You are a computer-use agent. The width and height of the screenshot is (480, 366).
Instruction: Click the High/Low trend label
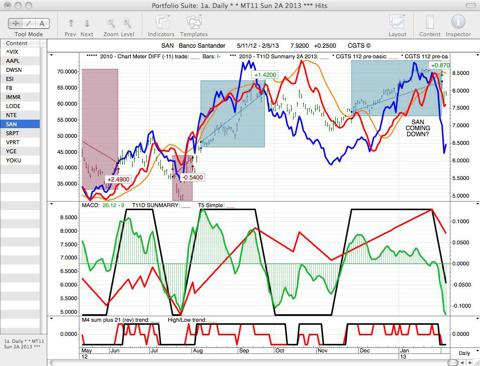tap(187, 320)
